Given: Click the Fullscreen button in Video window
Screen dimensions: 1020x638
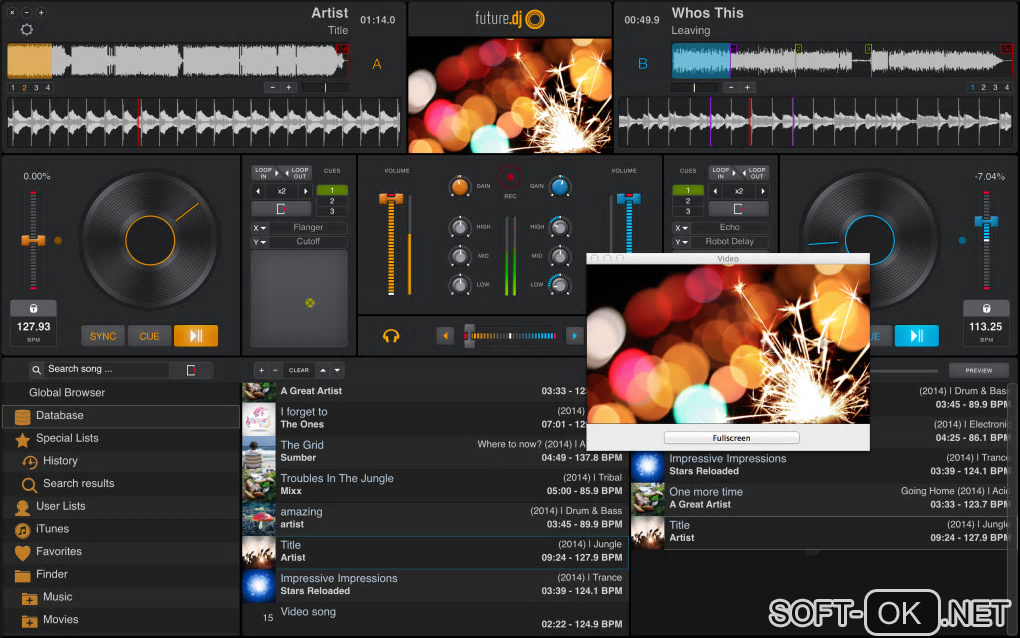Looking at the screenshot, I should pyautogui.click(x=731, y=438).
